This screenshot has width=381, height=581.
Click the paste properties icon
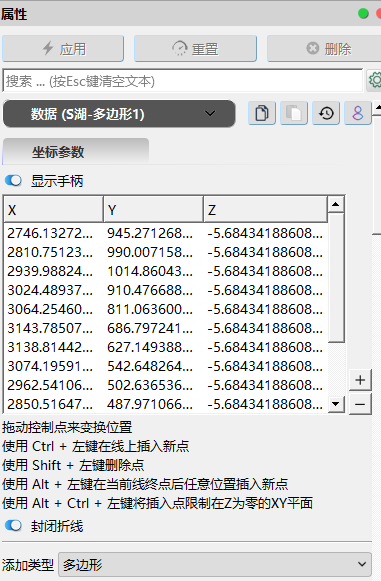pyautogui.click(x=294, y=113)
